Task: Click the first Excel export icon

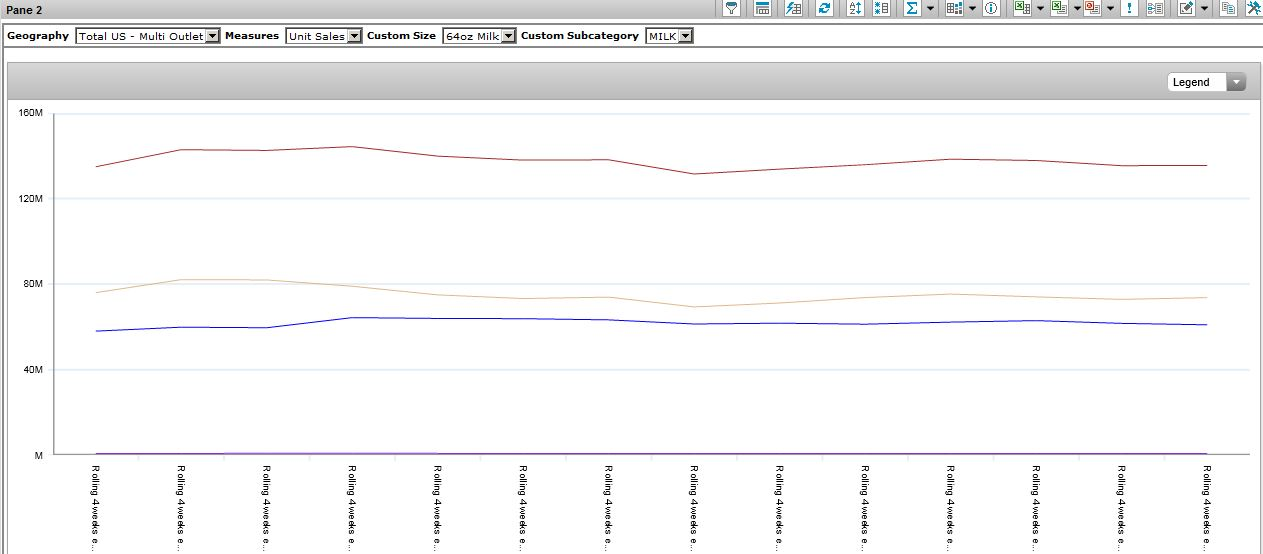Action: click(x=1021, y=8)
